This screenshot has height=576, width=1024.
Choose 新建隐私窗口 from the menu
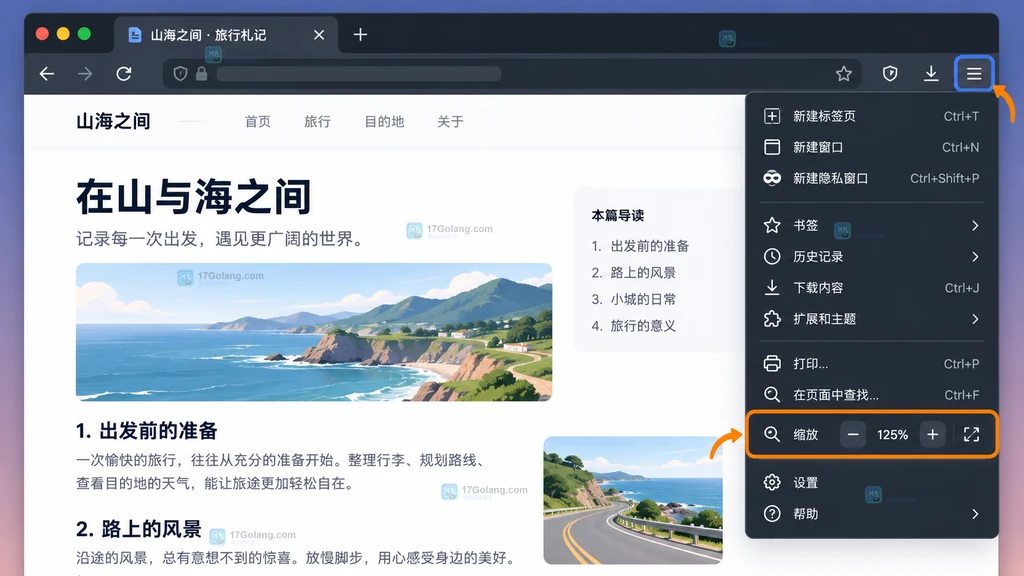tap(871, 178)
